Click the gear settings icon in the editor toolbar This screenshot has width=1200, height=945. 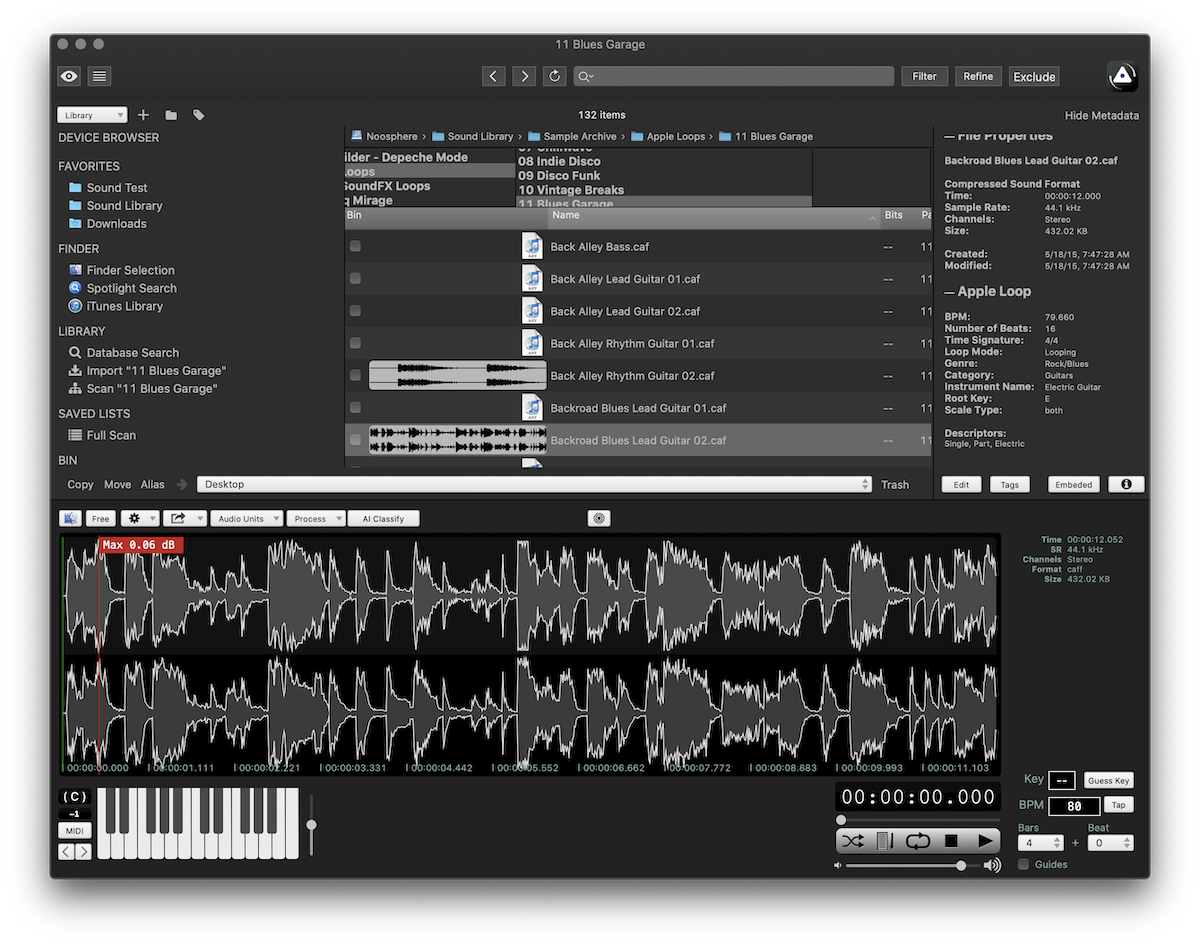133,518
